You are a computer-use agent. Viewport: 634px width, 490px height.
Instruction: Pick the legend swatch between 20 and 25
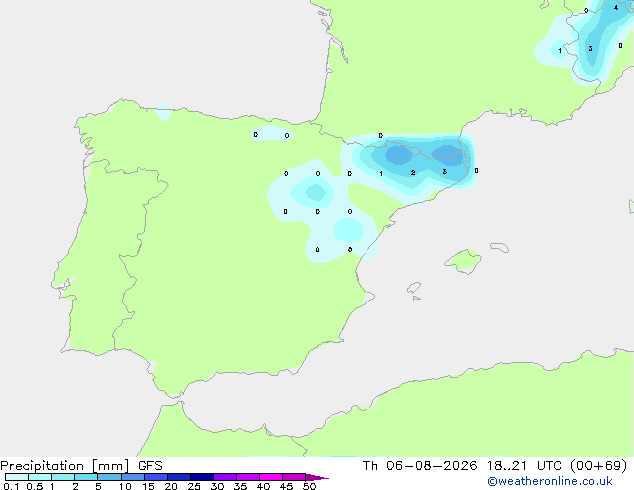(x=179, y=477)
